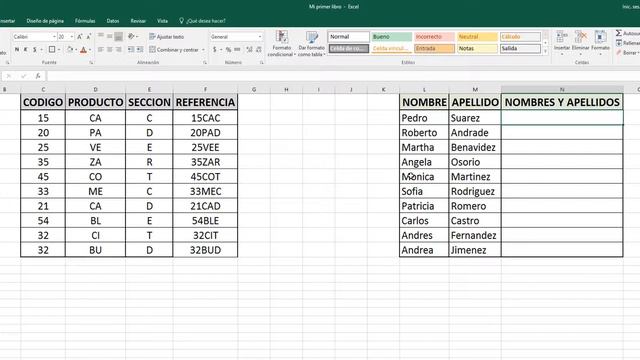Apply comma thousands style icon

(x=237, y=49)
